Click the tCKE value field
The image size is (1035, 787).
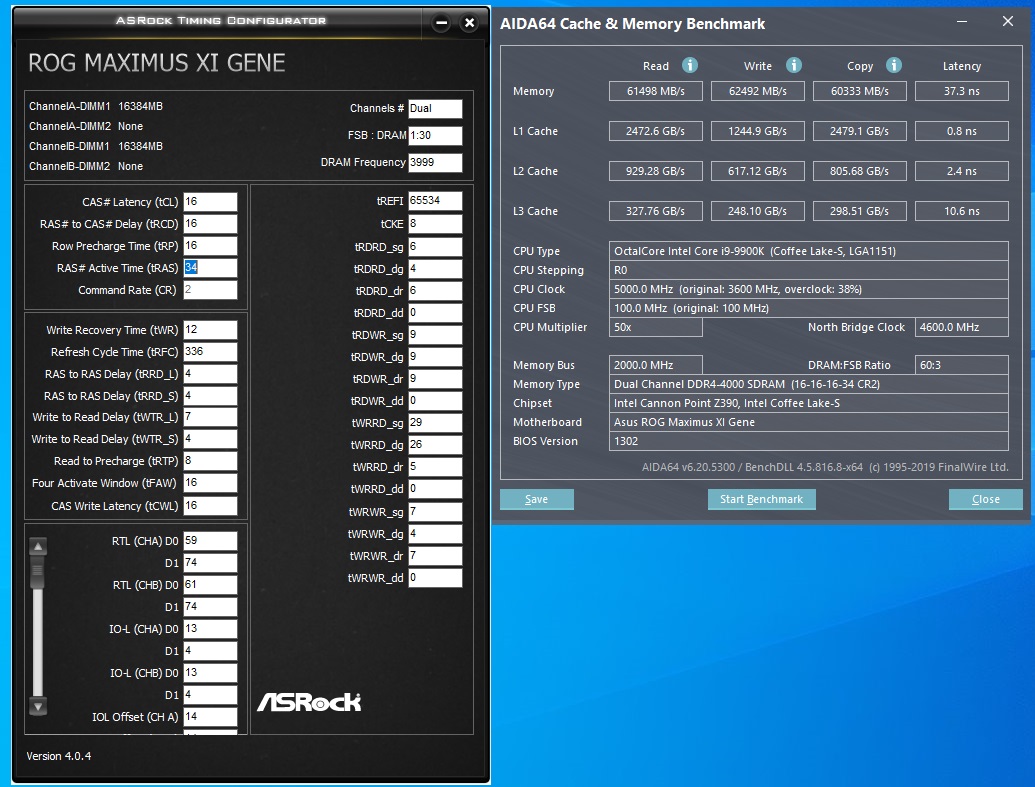(x=435, y=224)
